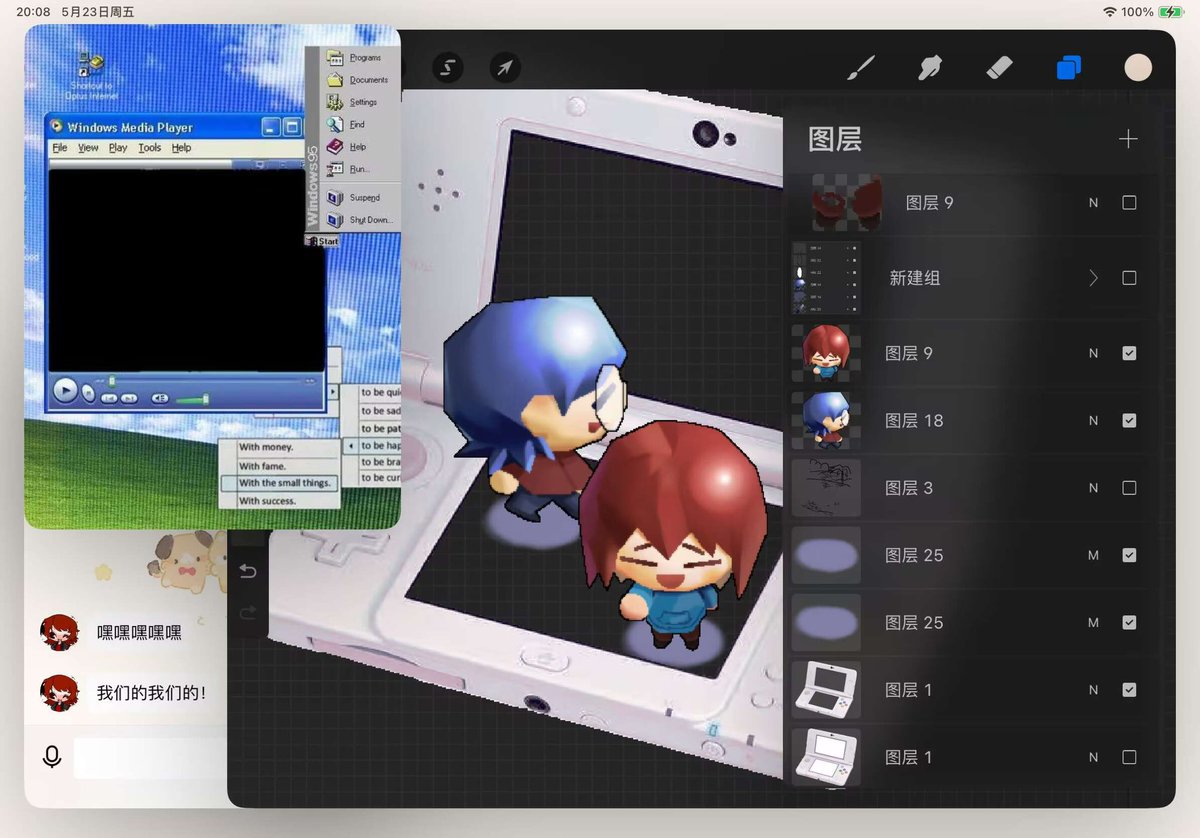1200x838 pixels.
Task: Add a new layer with plus button
Action: coord(1128,139)
